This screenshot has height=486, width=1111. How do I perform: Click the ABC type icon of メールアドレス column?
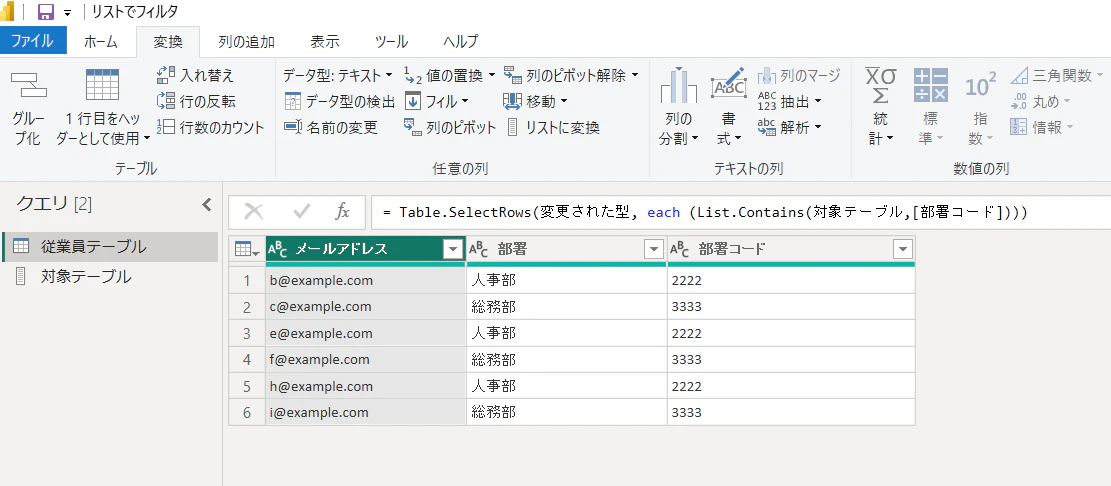click(x=278, y=249)
